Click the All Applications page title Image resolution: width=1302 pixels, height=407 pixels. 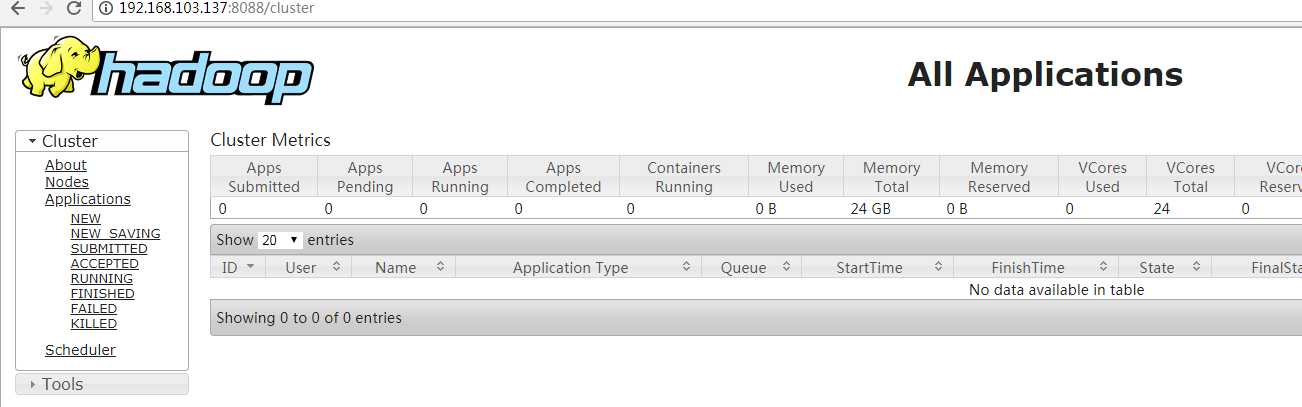(1045, 75)
